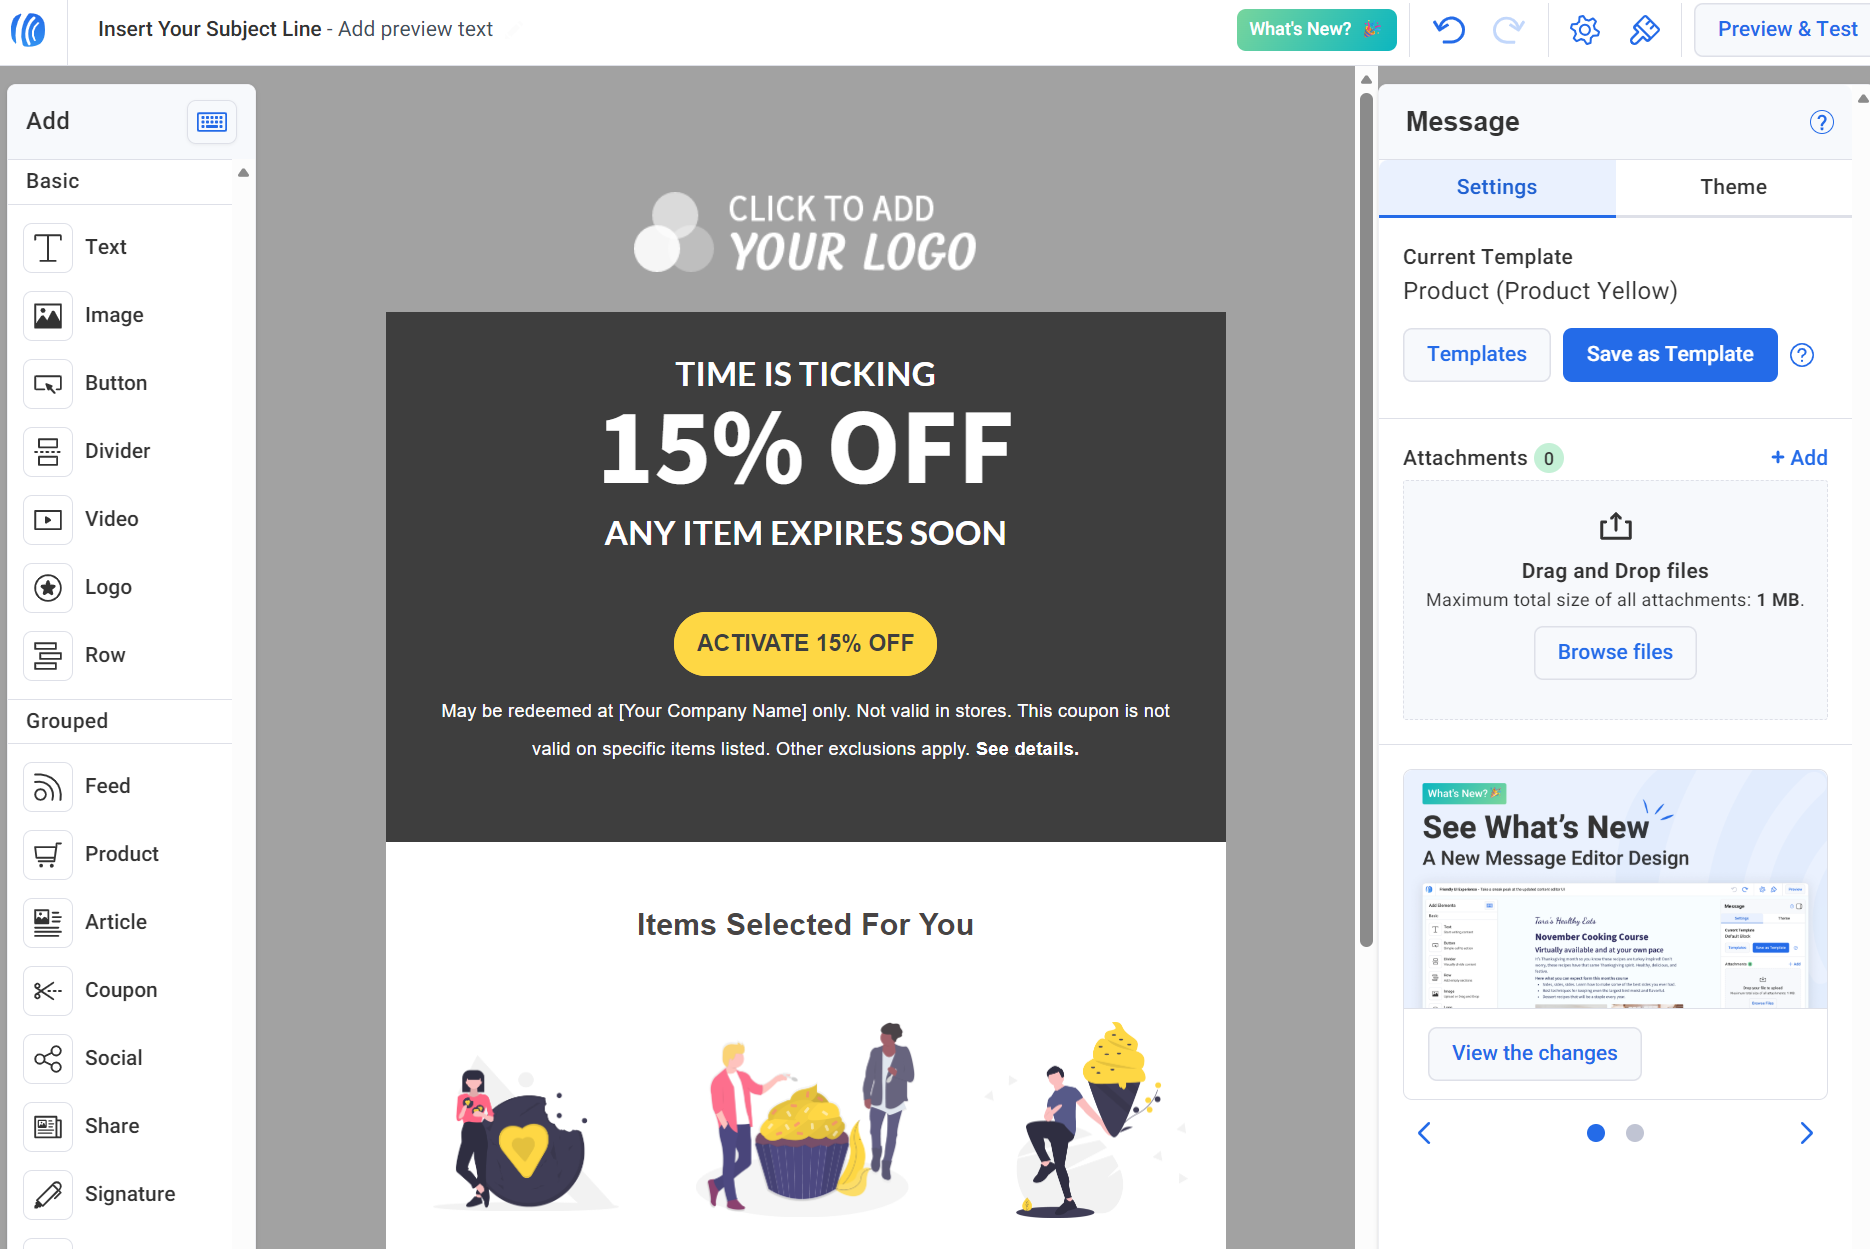Insert a Product block
Image resolution: width=1870 pixels, height=1249 pixels.
tap(47, 854)
